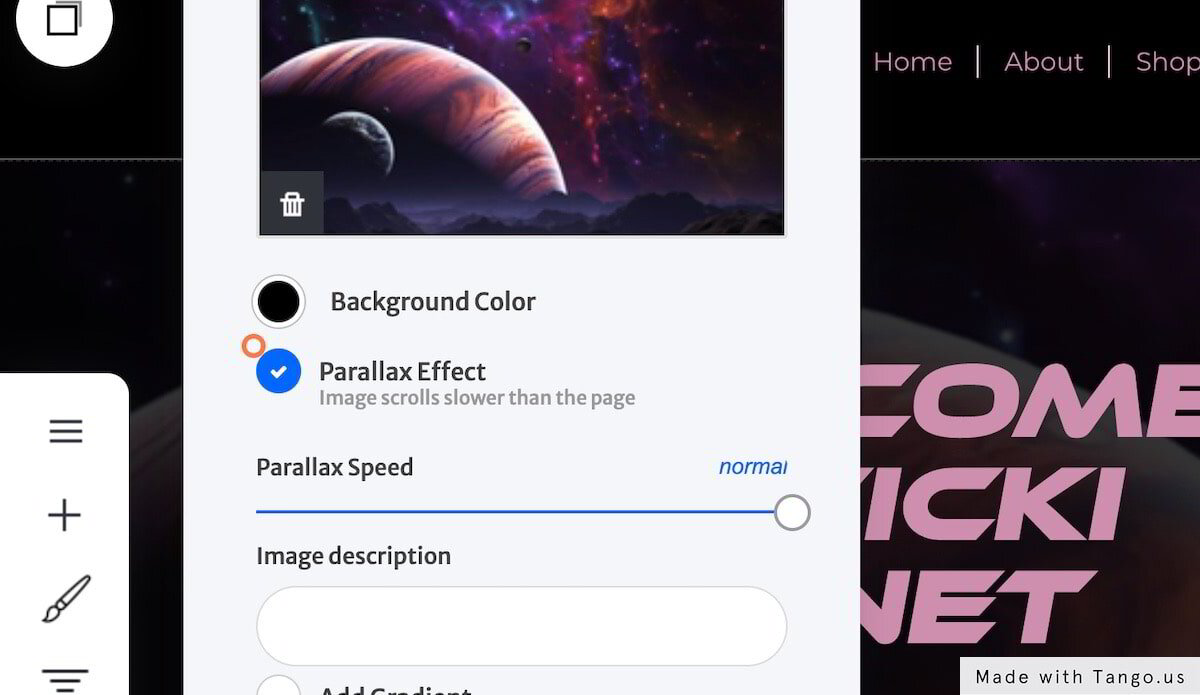Click inside the Image description field

click(521, 626)
